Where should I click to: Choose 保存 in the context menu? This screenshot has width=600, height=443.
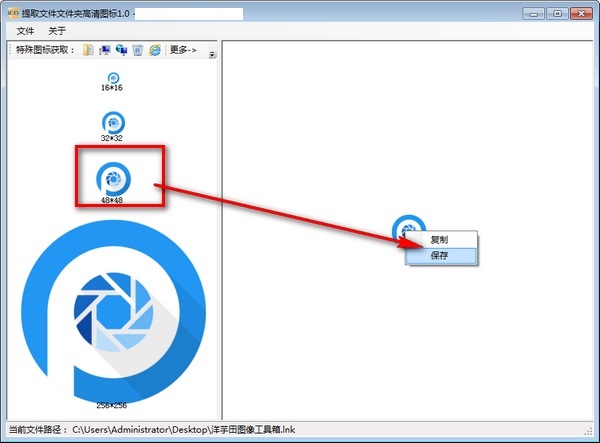click(x=439, y=256)
